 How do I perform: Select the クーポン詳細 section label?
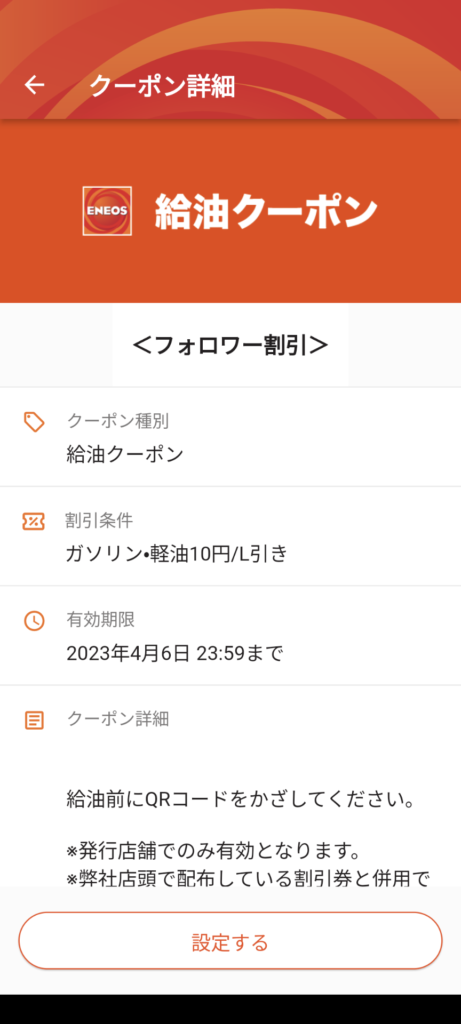(x=118, y=719)
